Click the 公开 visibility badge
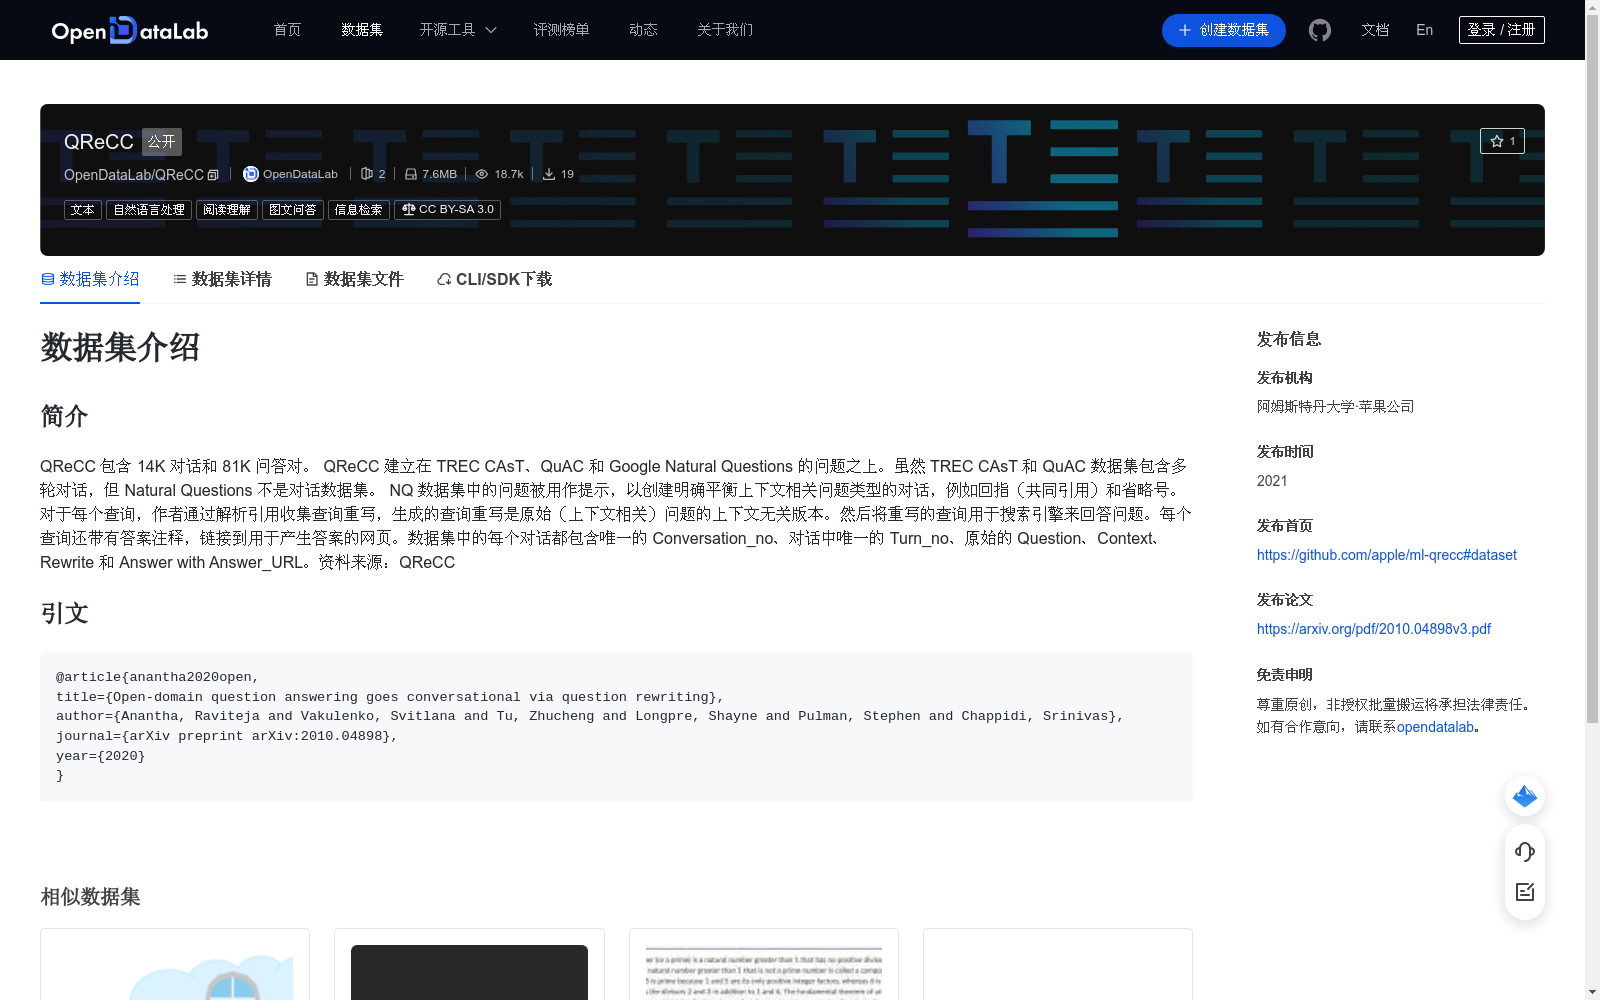This screenshot has width=1600, height=1000. tap(162, 142)
